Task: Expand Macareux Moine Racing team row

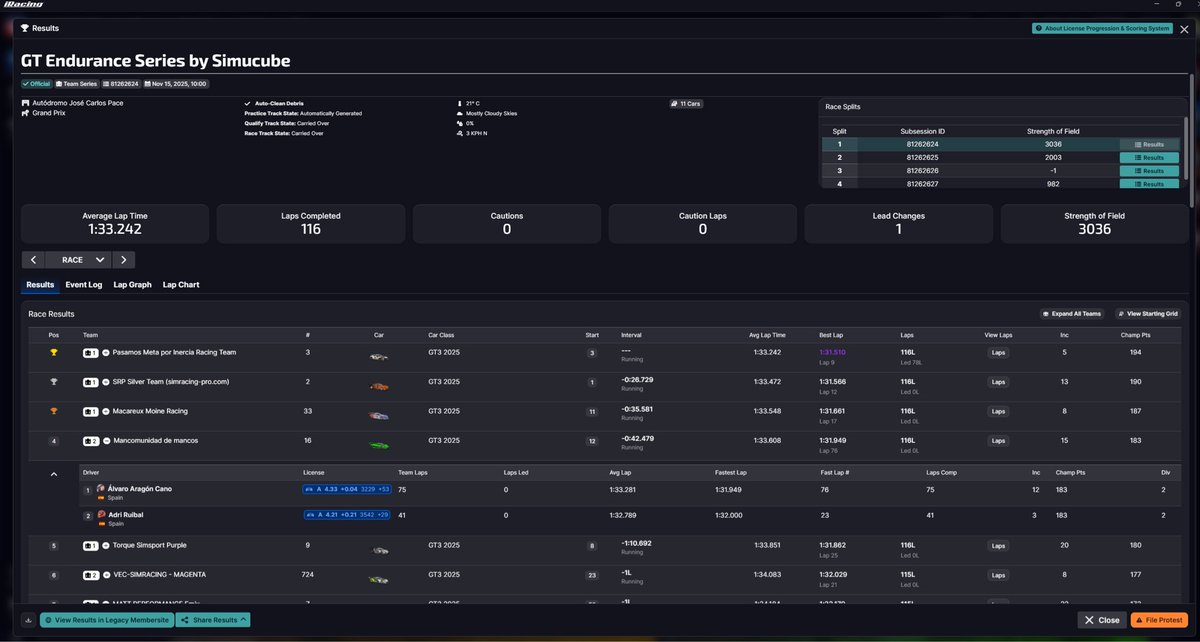Action: click(106, 411)
